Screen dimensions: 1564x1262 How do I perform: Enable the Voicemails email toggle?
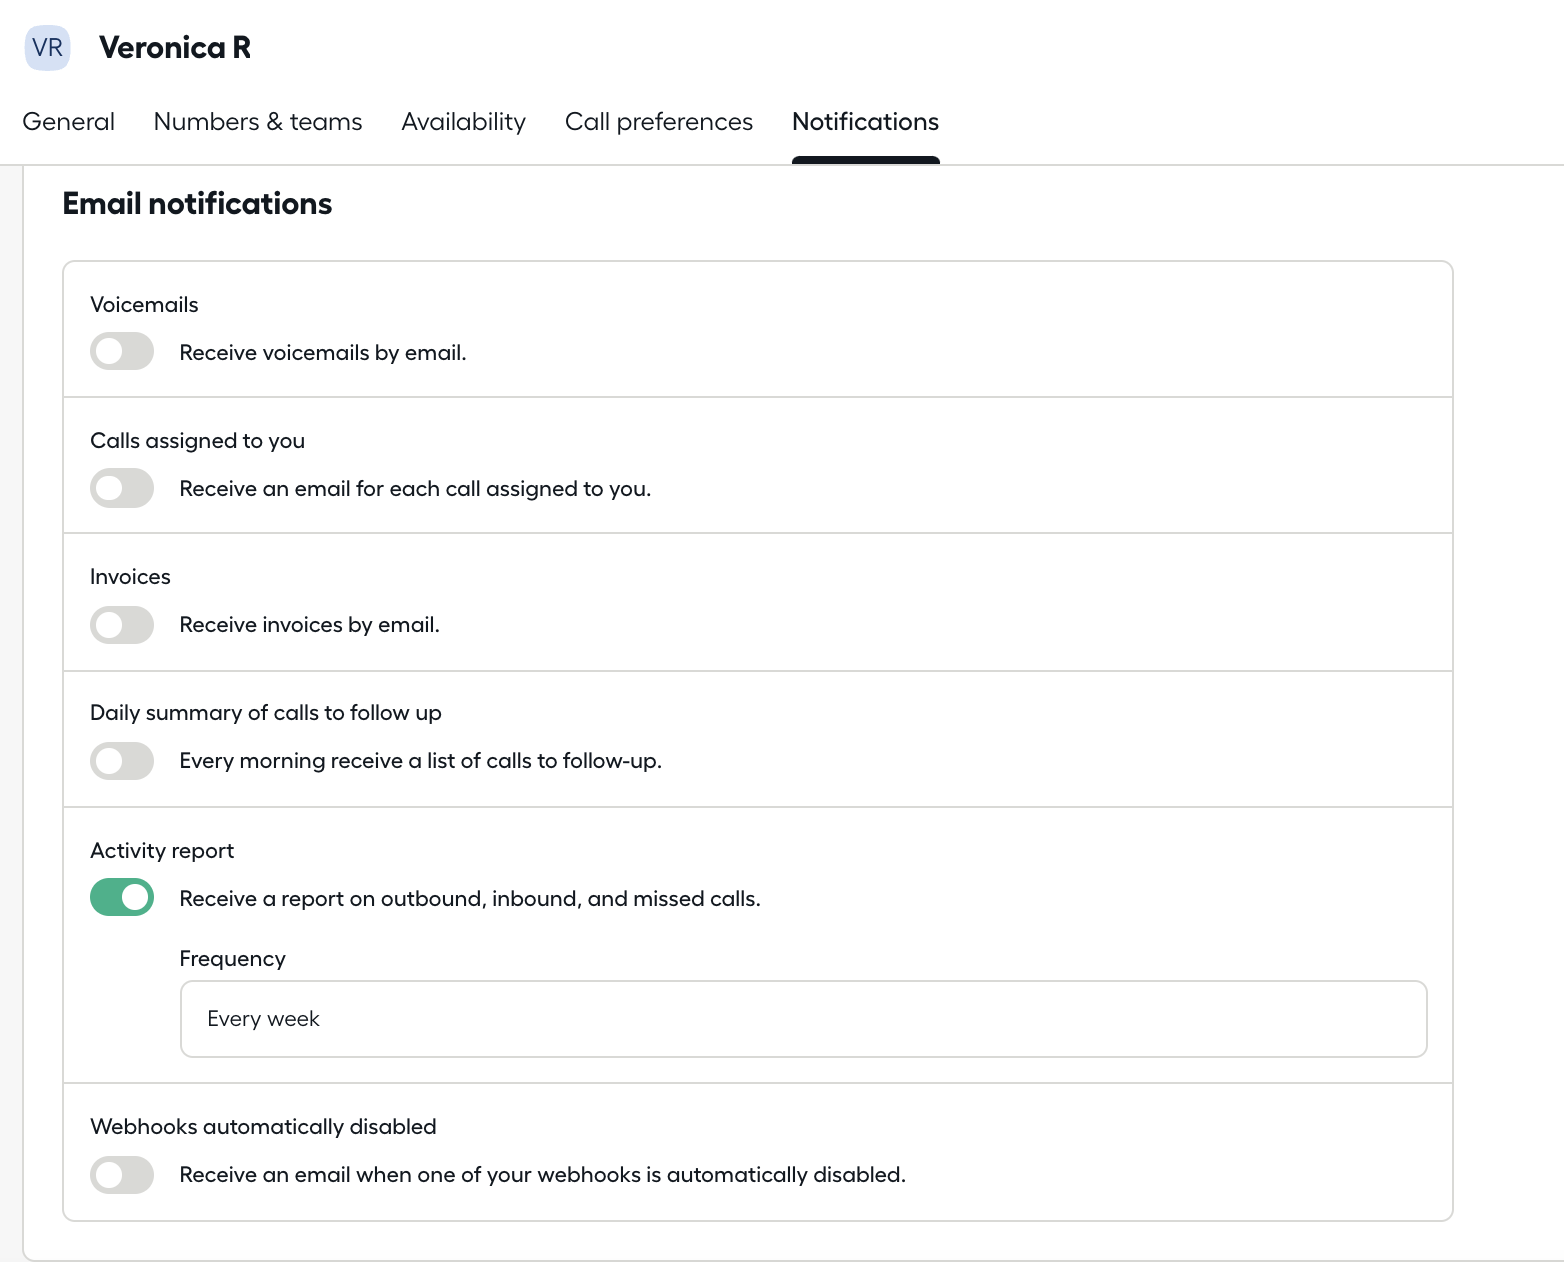122,352
